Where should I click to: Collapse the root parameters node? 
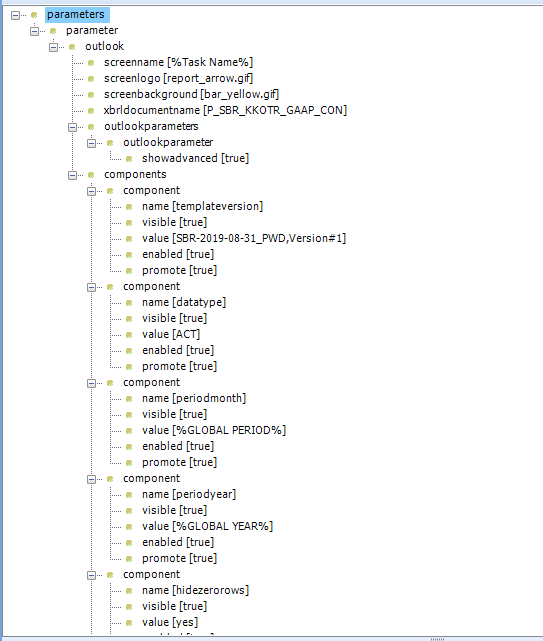(x=15, y=16)
